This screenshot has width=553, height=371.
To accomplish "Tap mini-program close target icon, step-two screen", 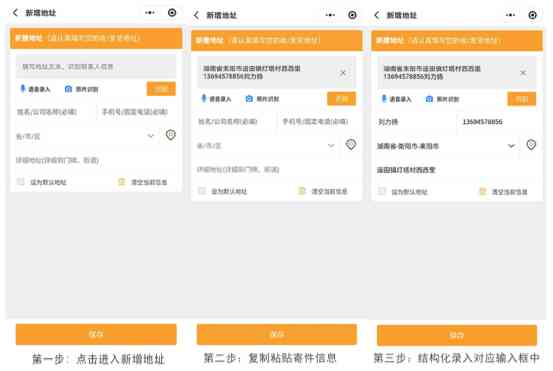I will 352,15.
